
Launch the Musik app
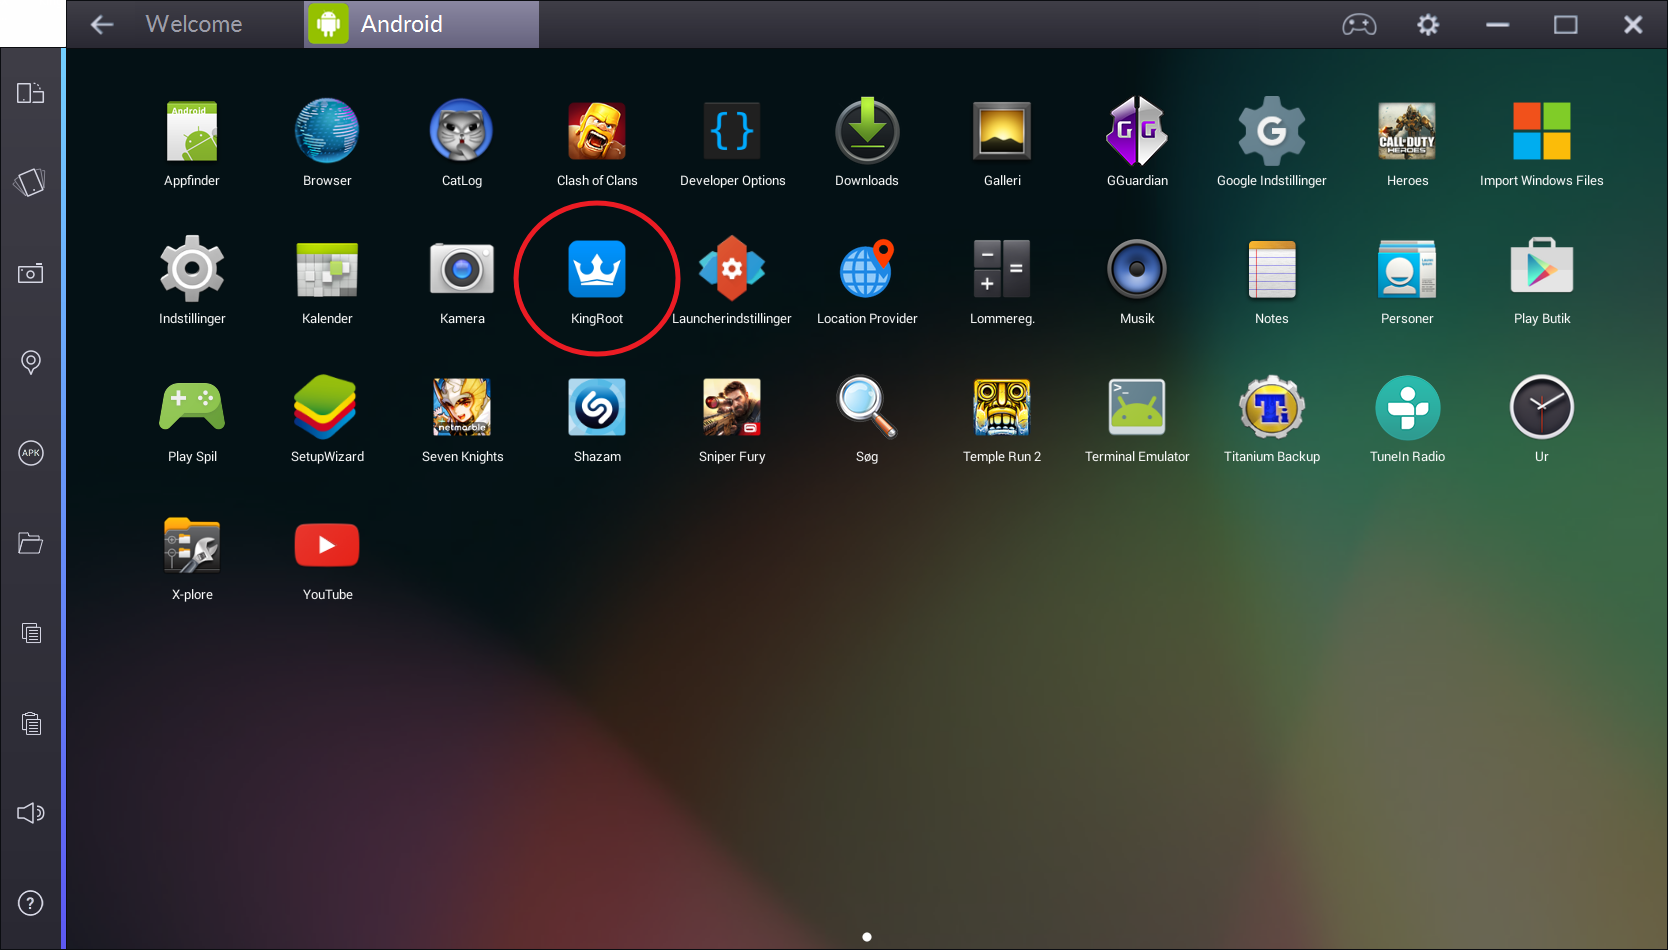pyautogui.click(x=1137, y=269)
